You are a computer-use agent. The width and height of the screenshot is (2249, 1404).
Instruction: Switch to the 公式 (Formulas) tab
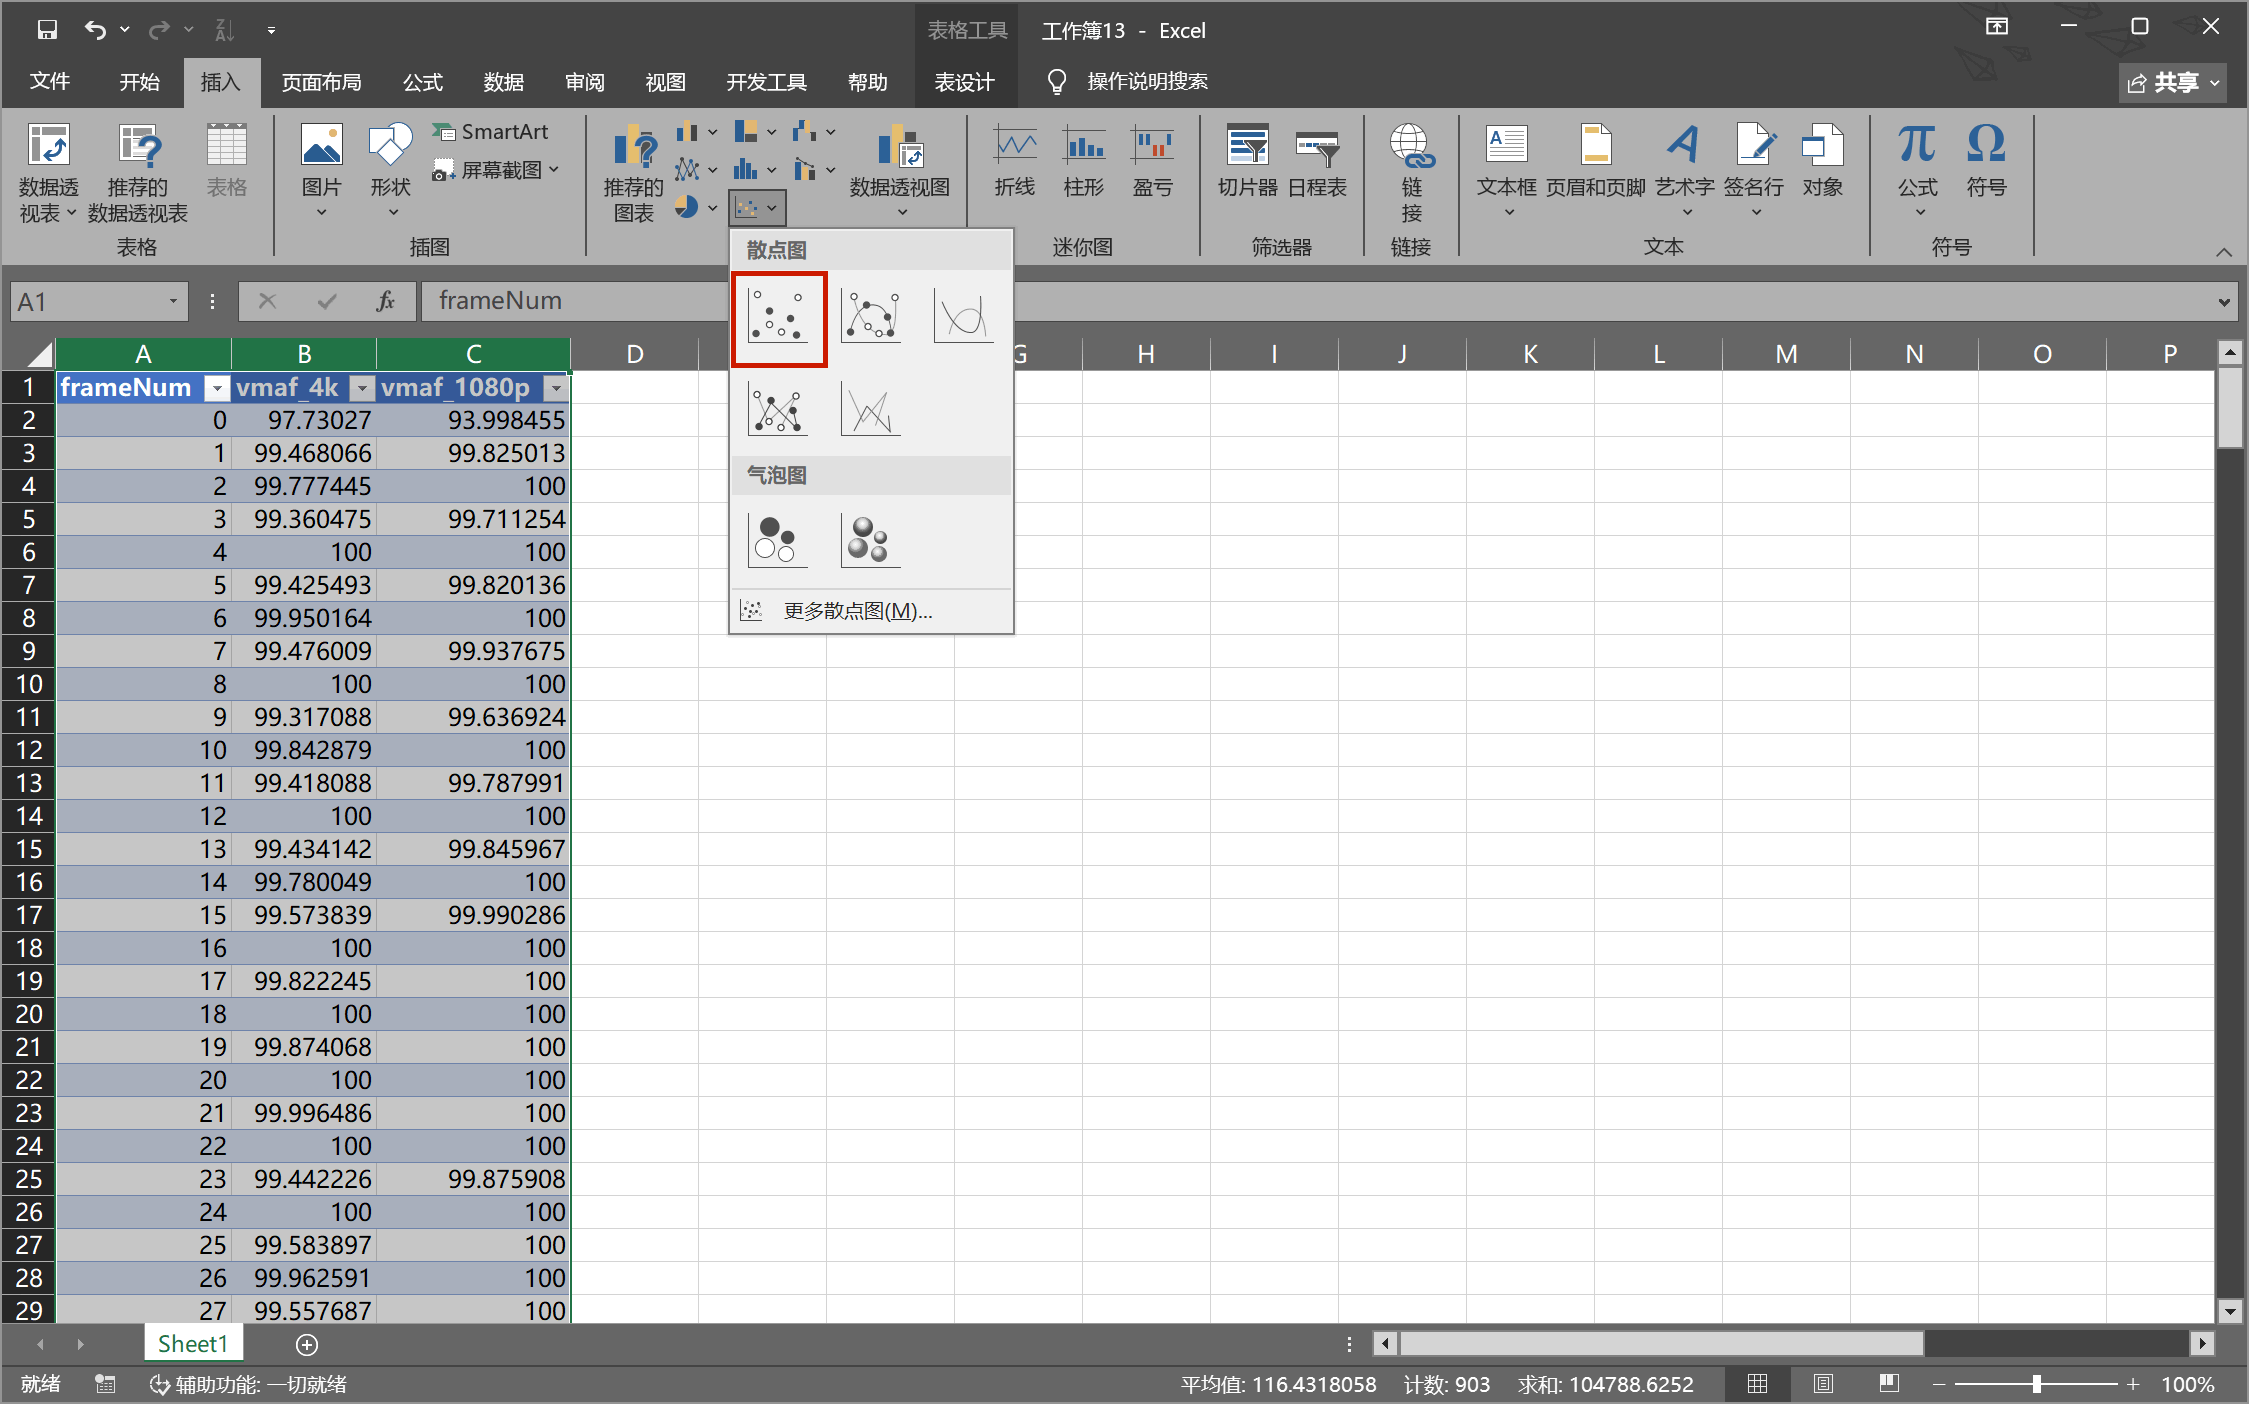423,82
